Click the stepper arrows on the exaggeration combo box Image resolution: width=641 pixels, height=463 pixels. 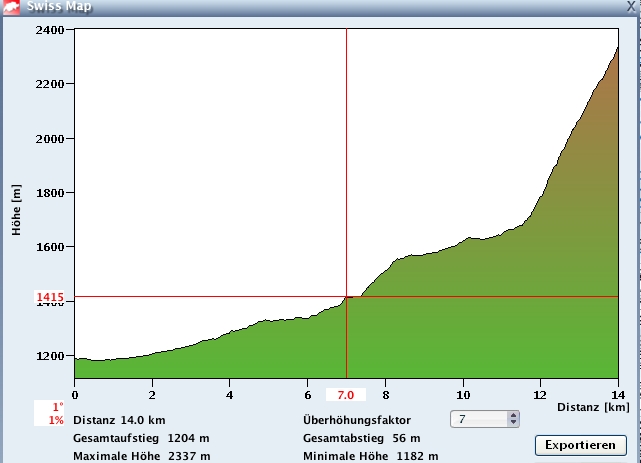513,420
